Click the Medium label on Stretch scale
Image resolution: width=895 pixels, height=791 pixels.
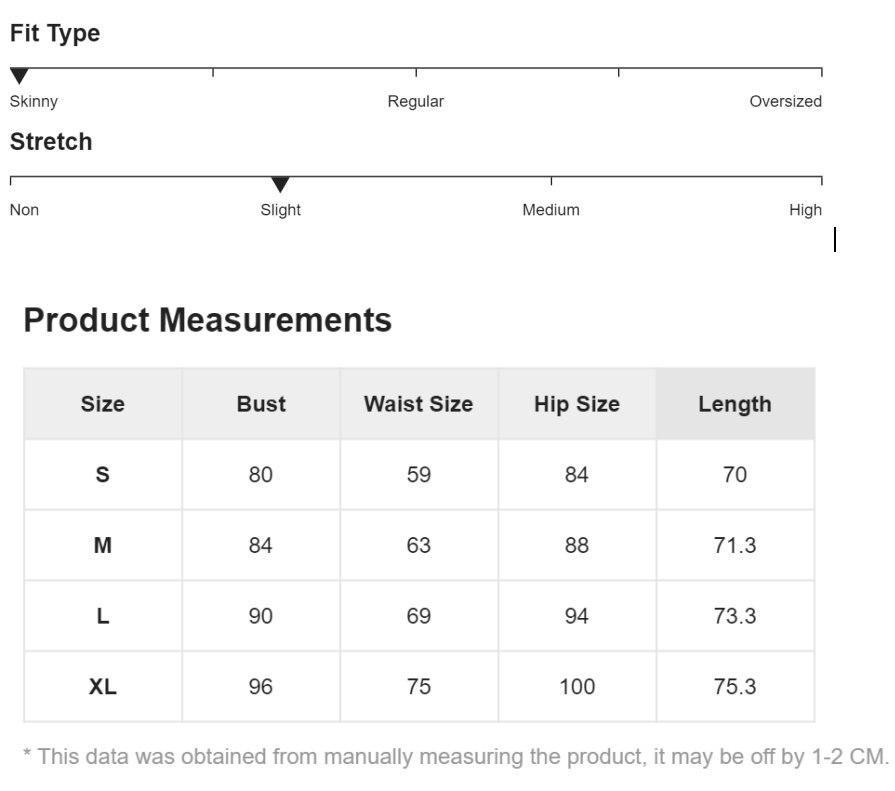coord(551,210)
